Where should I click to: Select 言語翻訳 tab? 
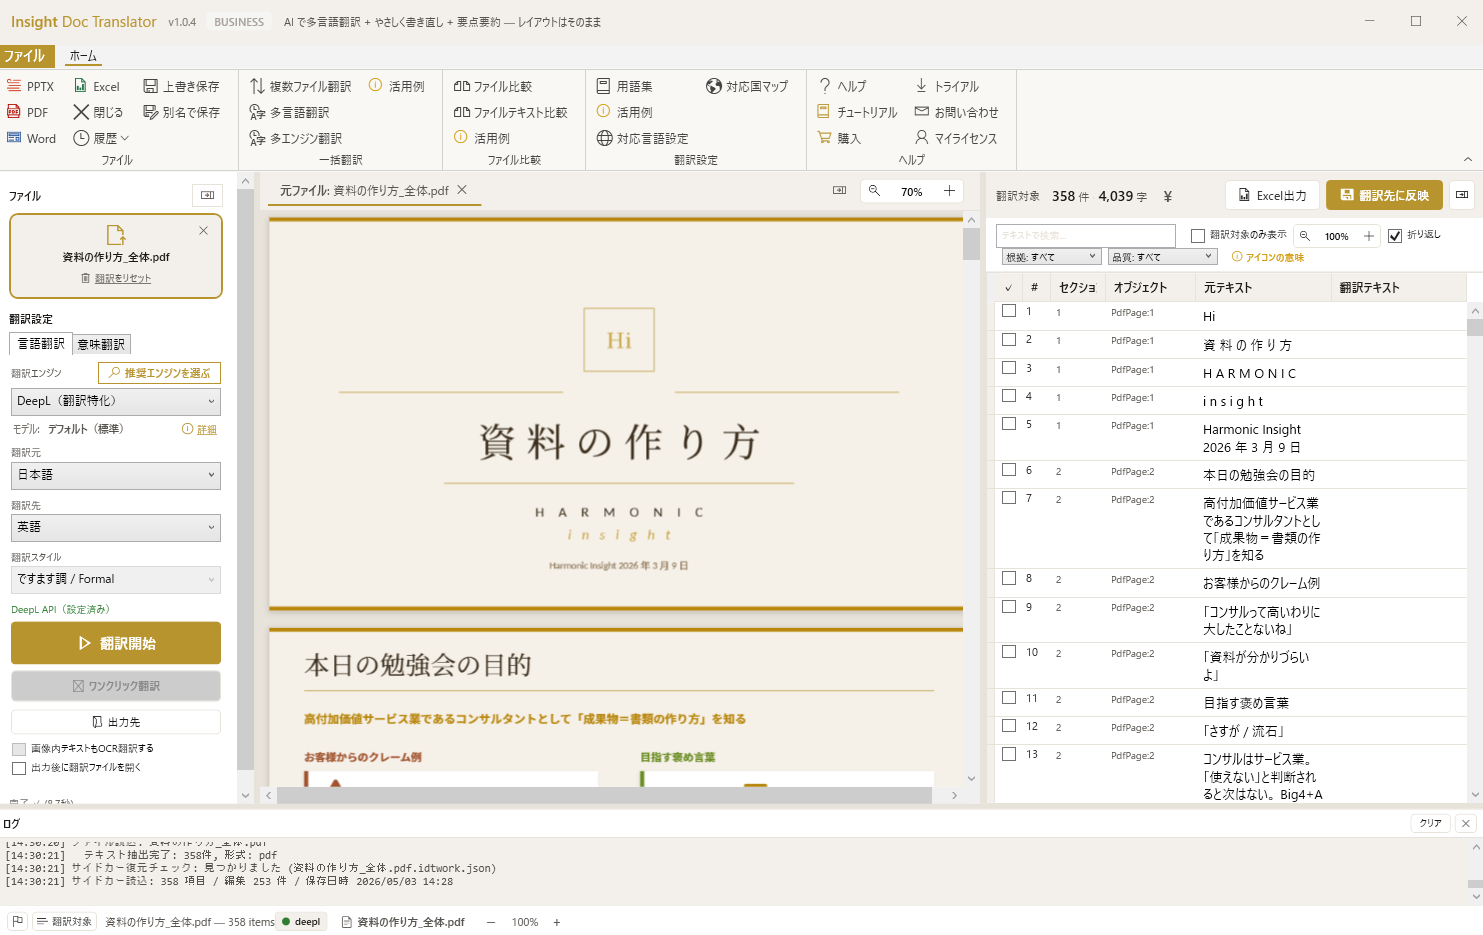(x=41, y=344)
